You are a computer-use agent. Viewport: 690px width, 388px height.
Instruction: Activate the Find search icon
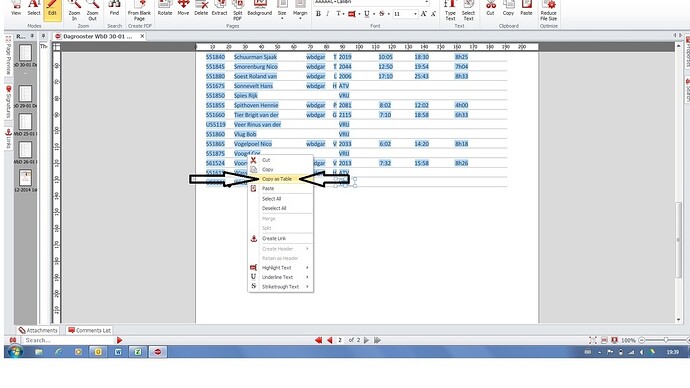pyautogui.click(x=114, y=8)
